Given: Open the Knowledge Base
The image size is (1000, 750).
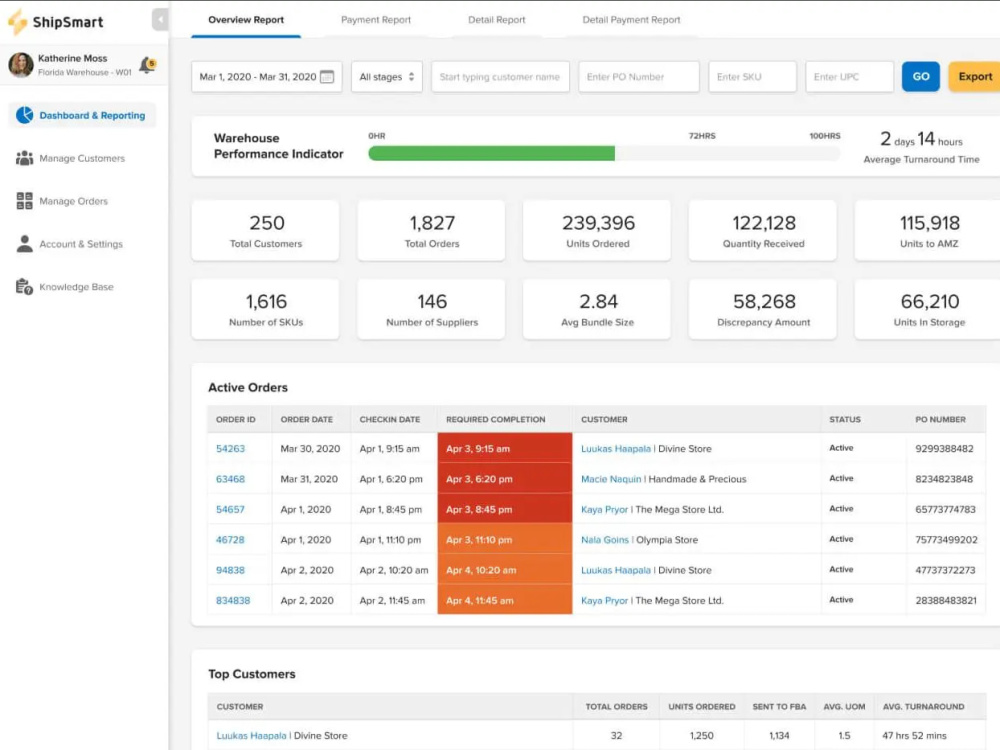Looking at the screenshot, I should [x=76, y=287].
